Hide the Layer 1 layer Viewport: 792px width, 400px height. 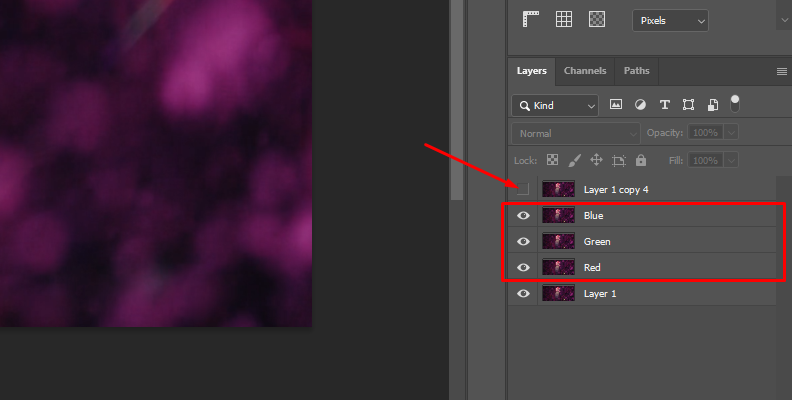pyautogui.click(x=523, y=293)
